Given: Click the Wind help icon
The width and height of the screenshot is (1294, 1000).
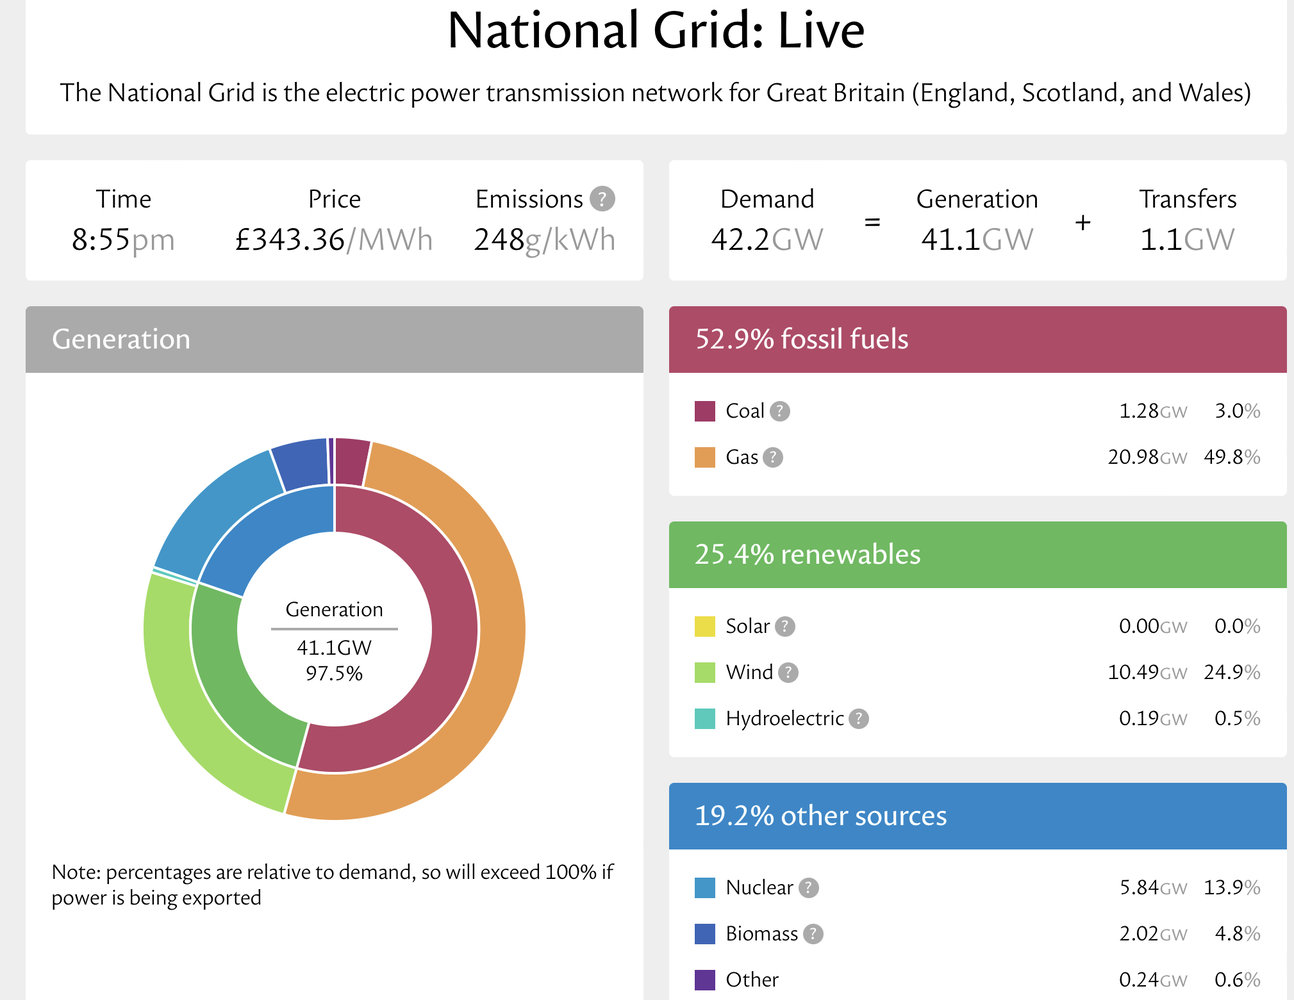Looking at the screenshot, I should tap(788, 672).
